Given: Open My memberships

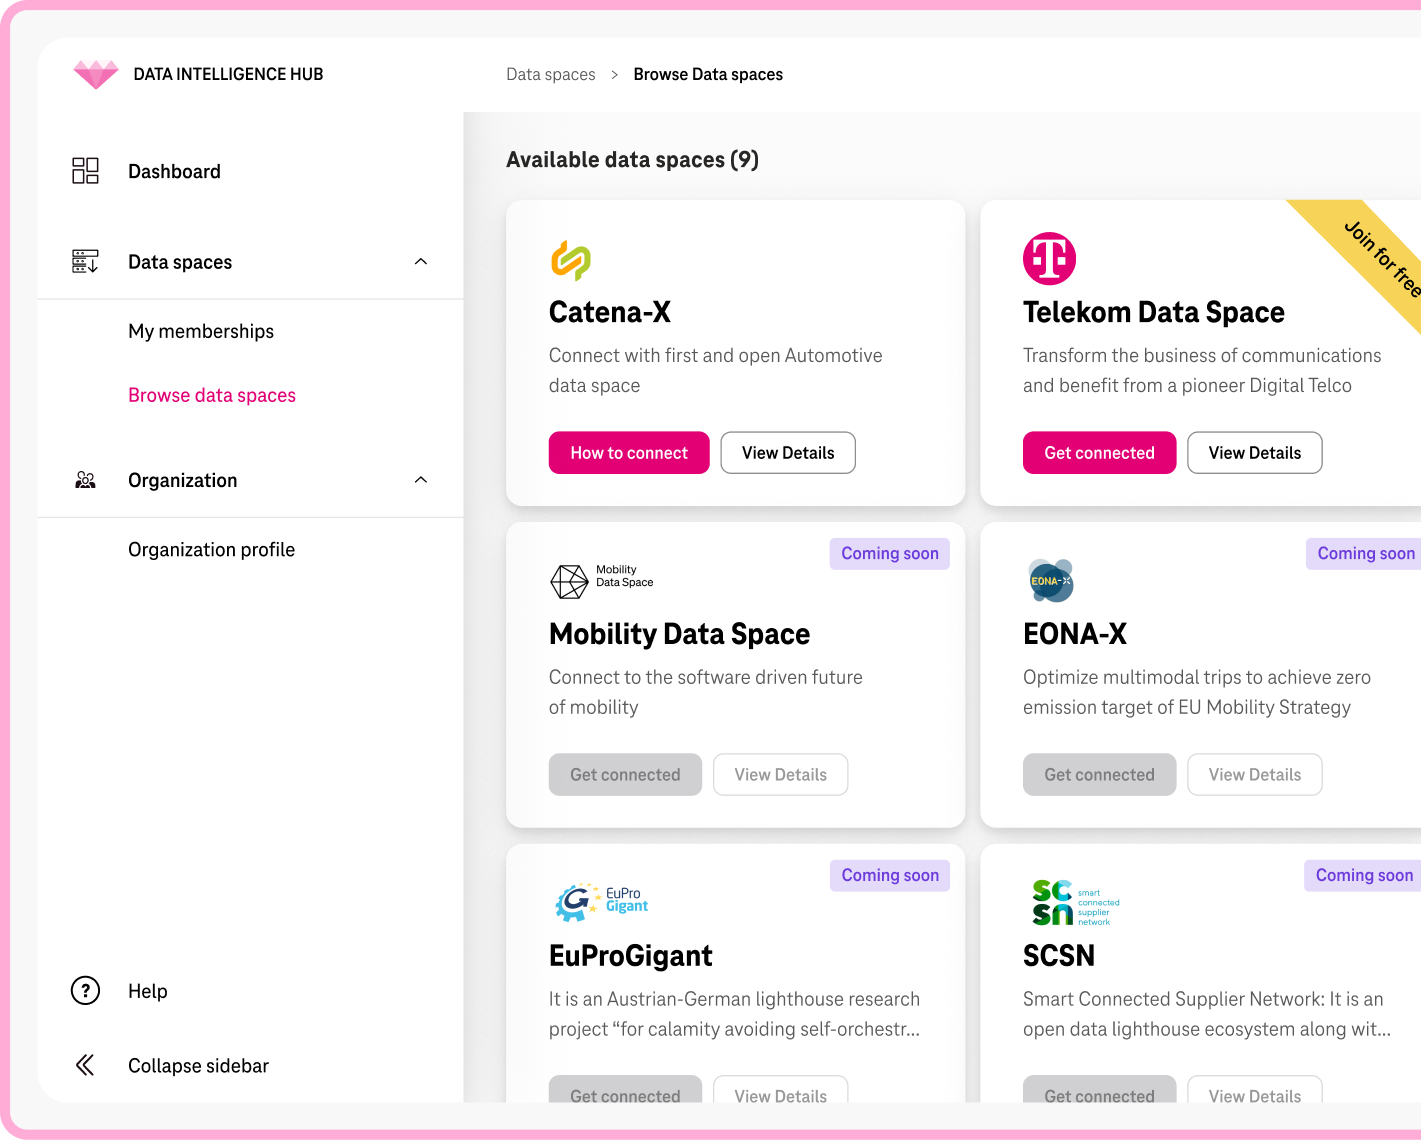Looking at the screenshot, I should [201, 331].
